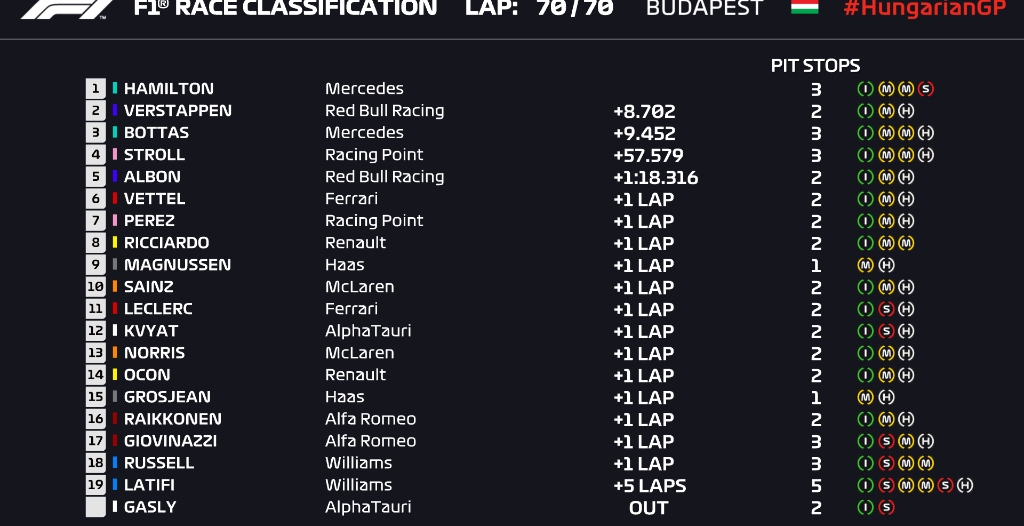
Task: Click Hamilton's teal team color bar
Action: (x=115, y=89)
